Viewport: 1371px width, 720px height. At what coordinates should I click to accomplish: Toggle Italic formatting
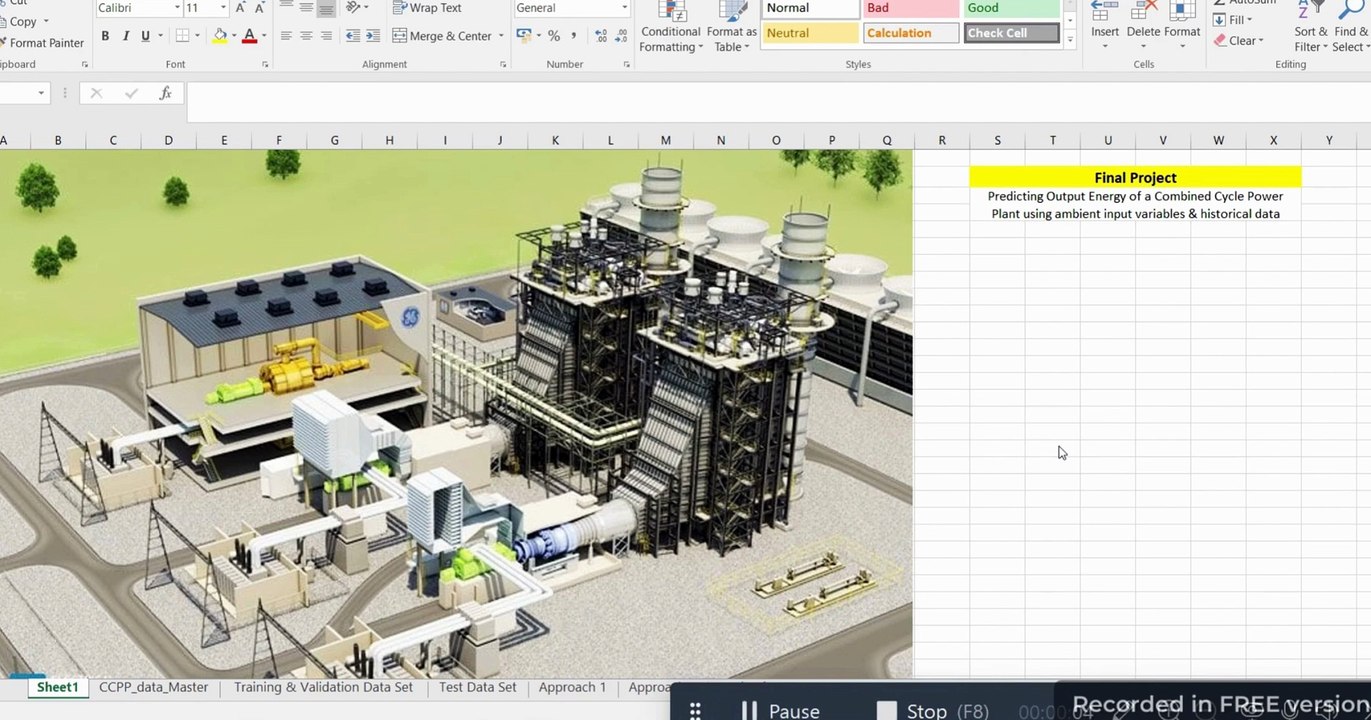(x=125, y=36)
